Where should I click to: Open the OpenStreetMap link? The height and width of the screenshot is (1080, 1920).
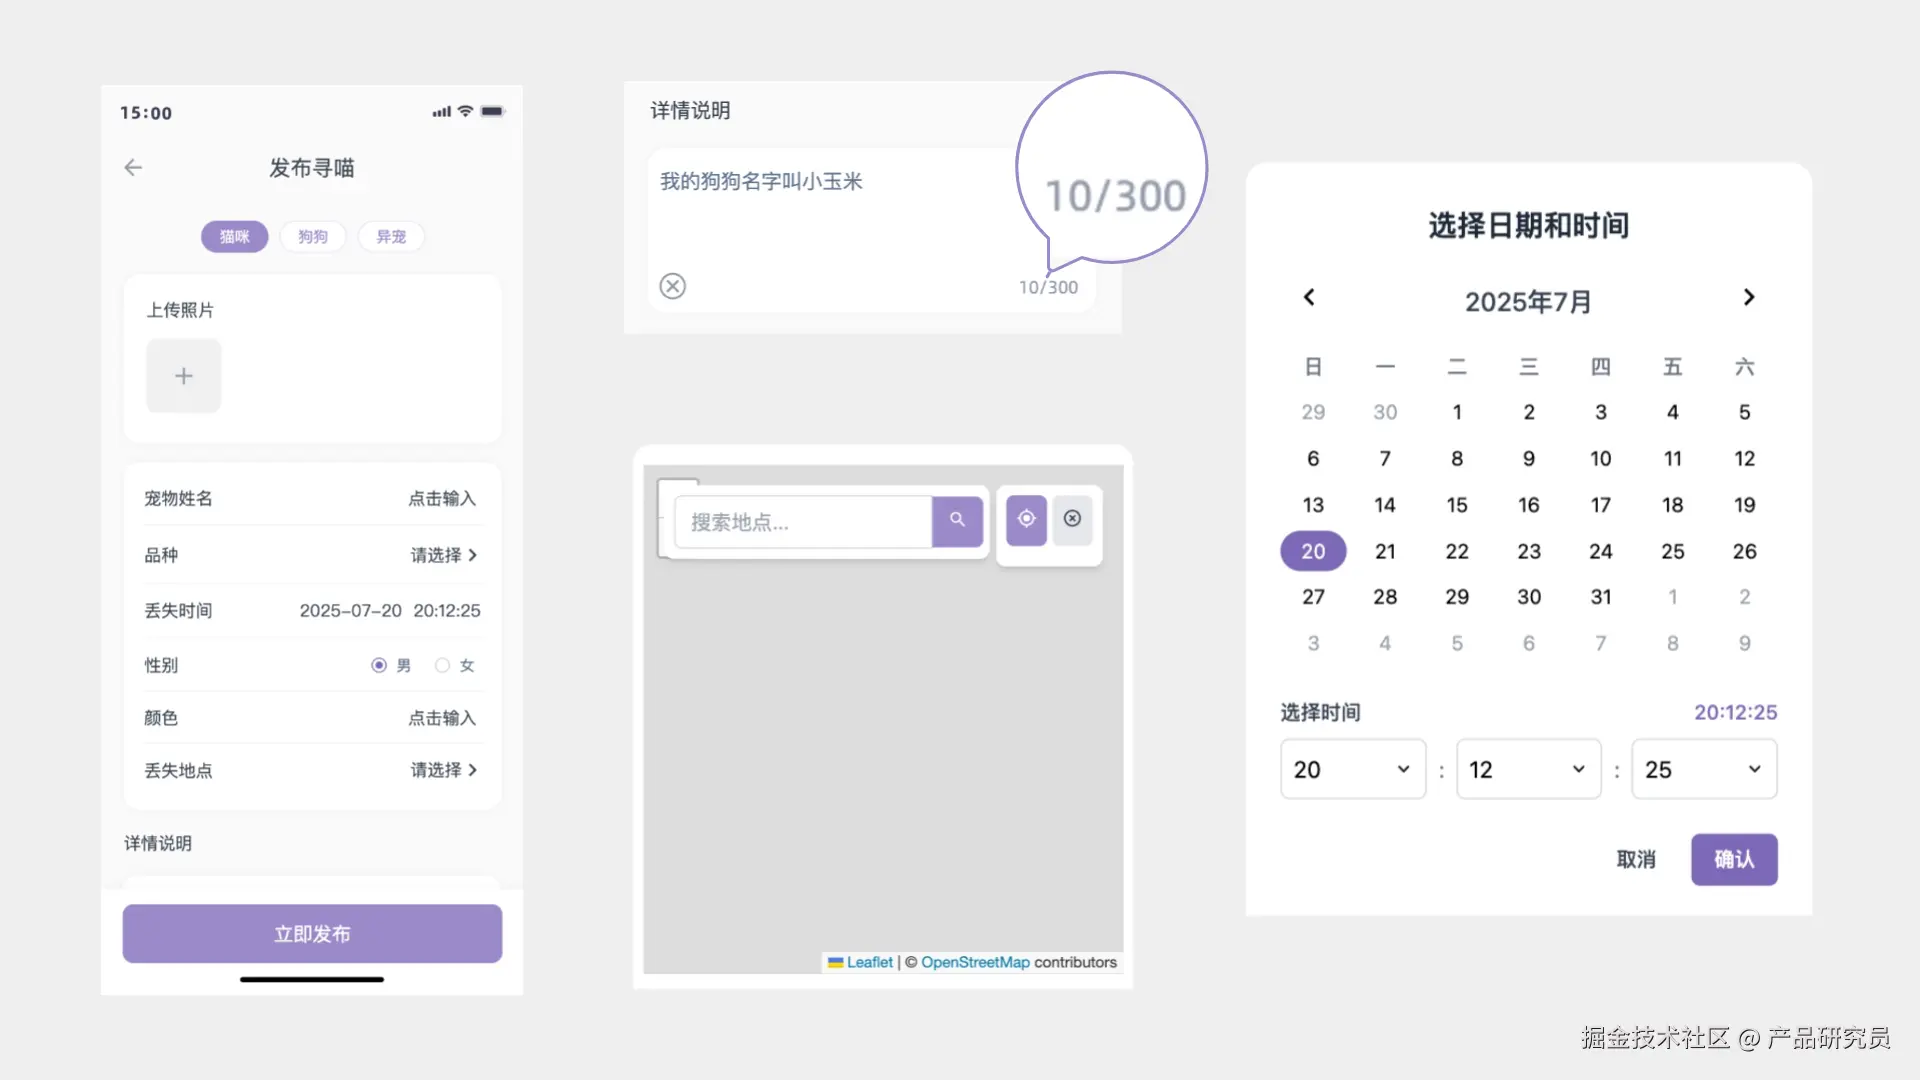pyautogui.click(x=975, y=962)
